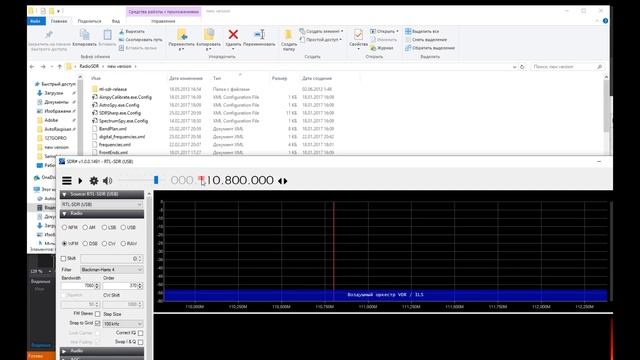Click the Cut (Вырезать) button in Explorer
The width and height of the screenshot is (640, 360).
coord(131,31)
